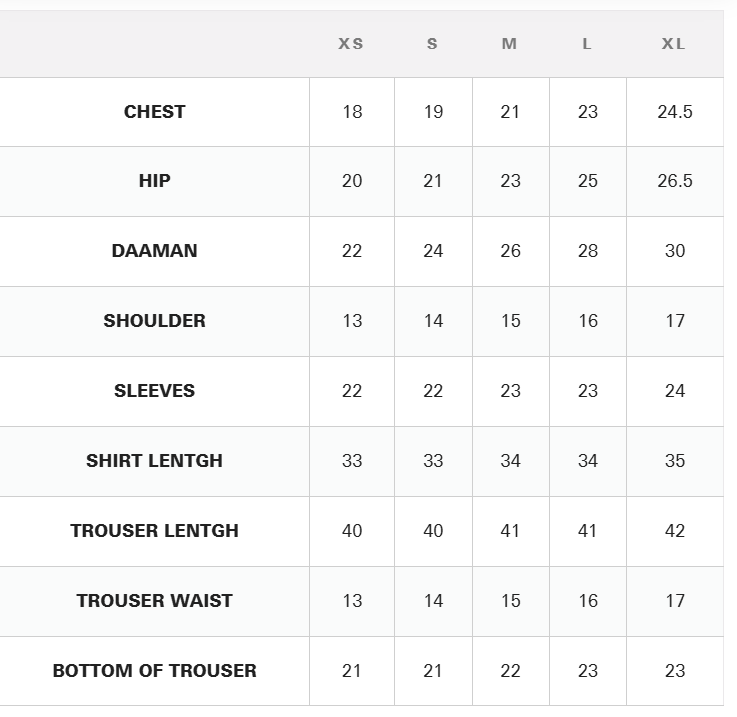Click the SHOULDER row label

155,321
